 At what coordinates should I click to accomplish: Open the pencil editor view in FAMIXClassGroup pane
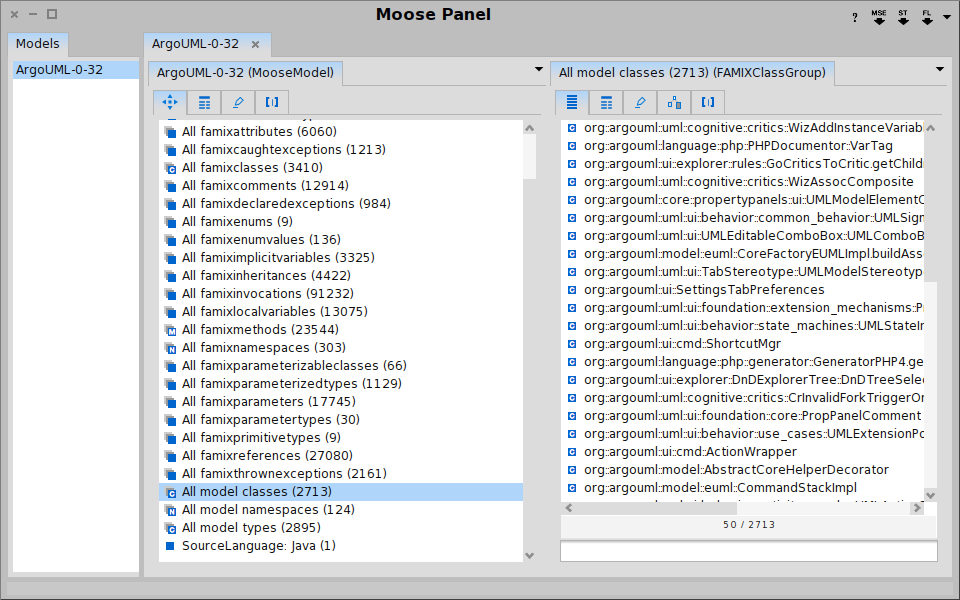[x=640, y=102]
